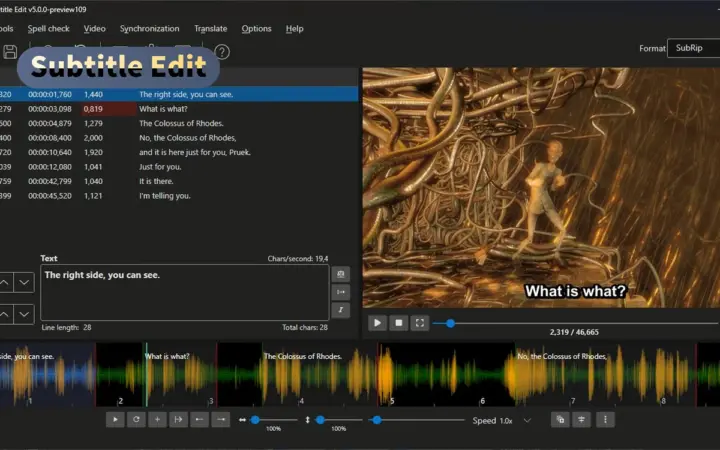This screenshot has height=450, width=720.
Task: Click the red-highlighted duration 0,819 cell
Action: click(x=109, y=109)
